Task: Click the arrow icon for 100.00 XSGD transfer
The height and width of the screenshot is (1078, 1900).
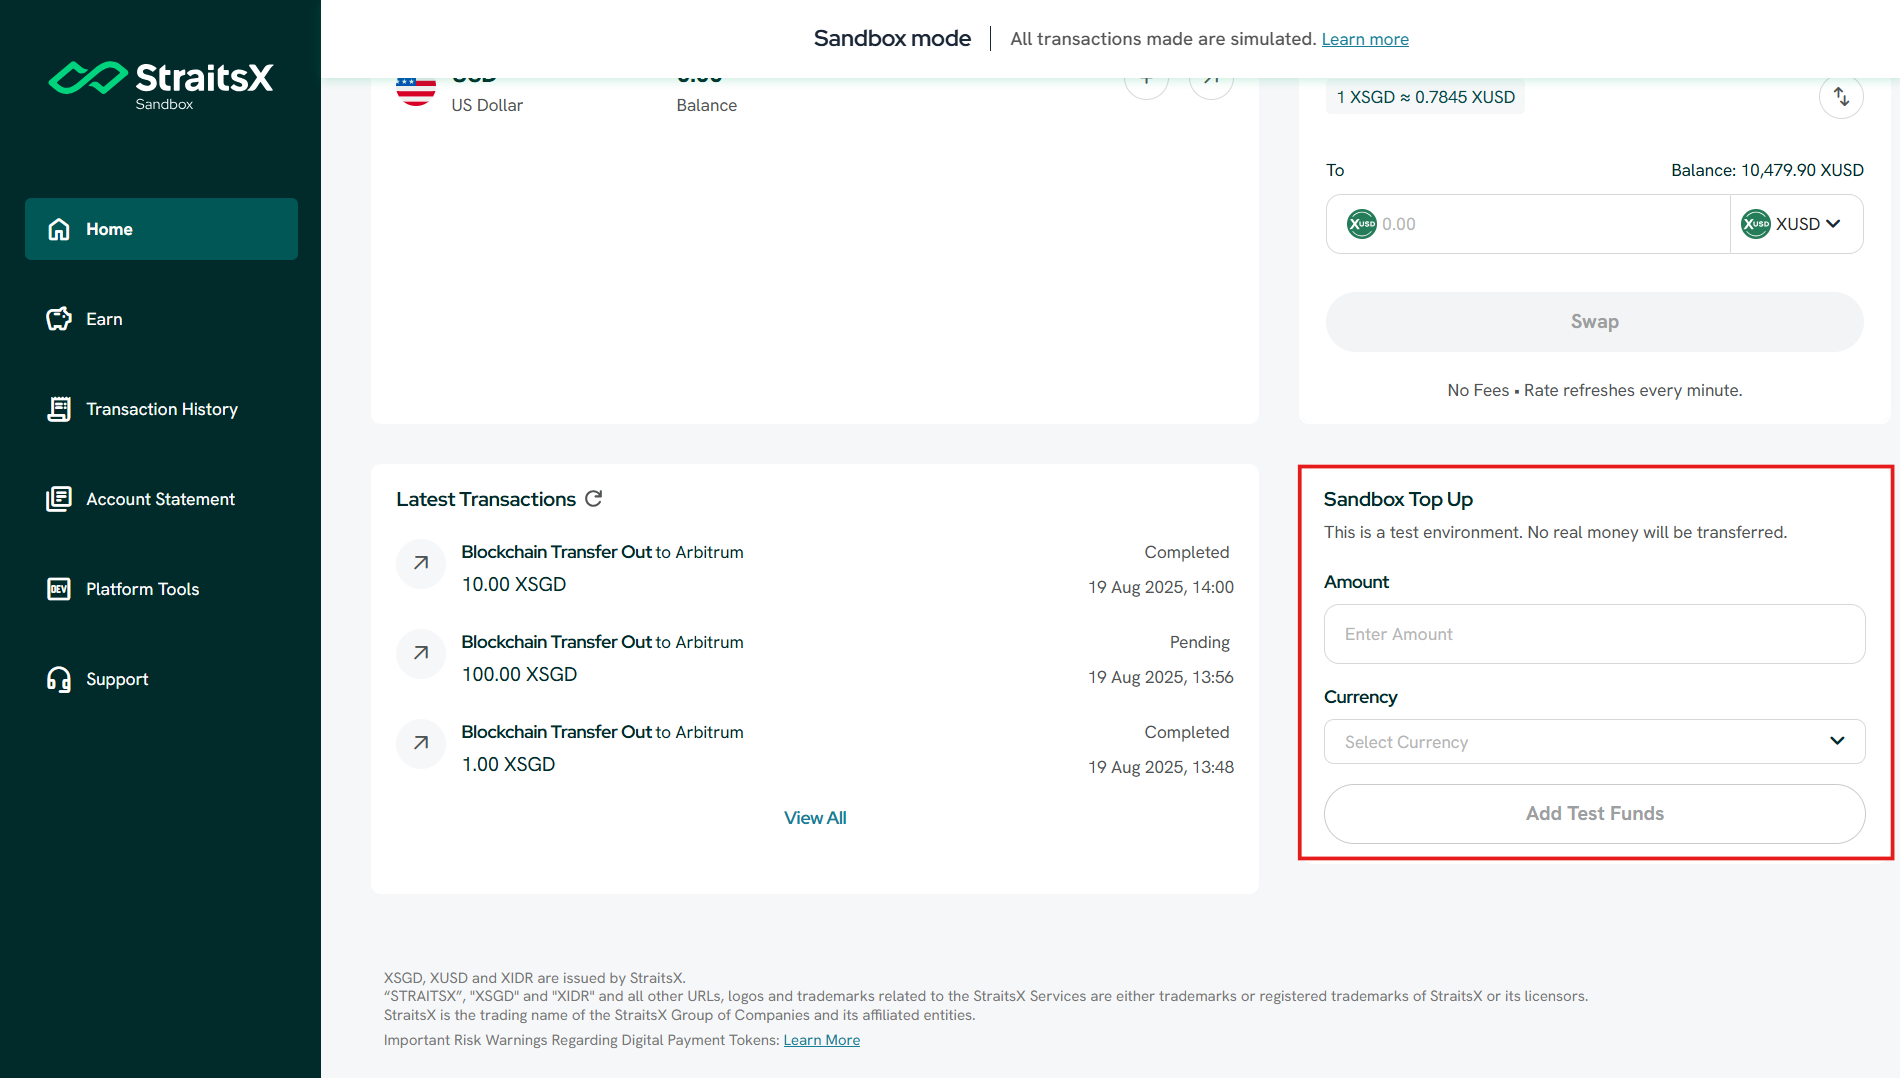Action: point(421,653)
